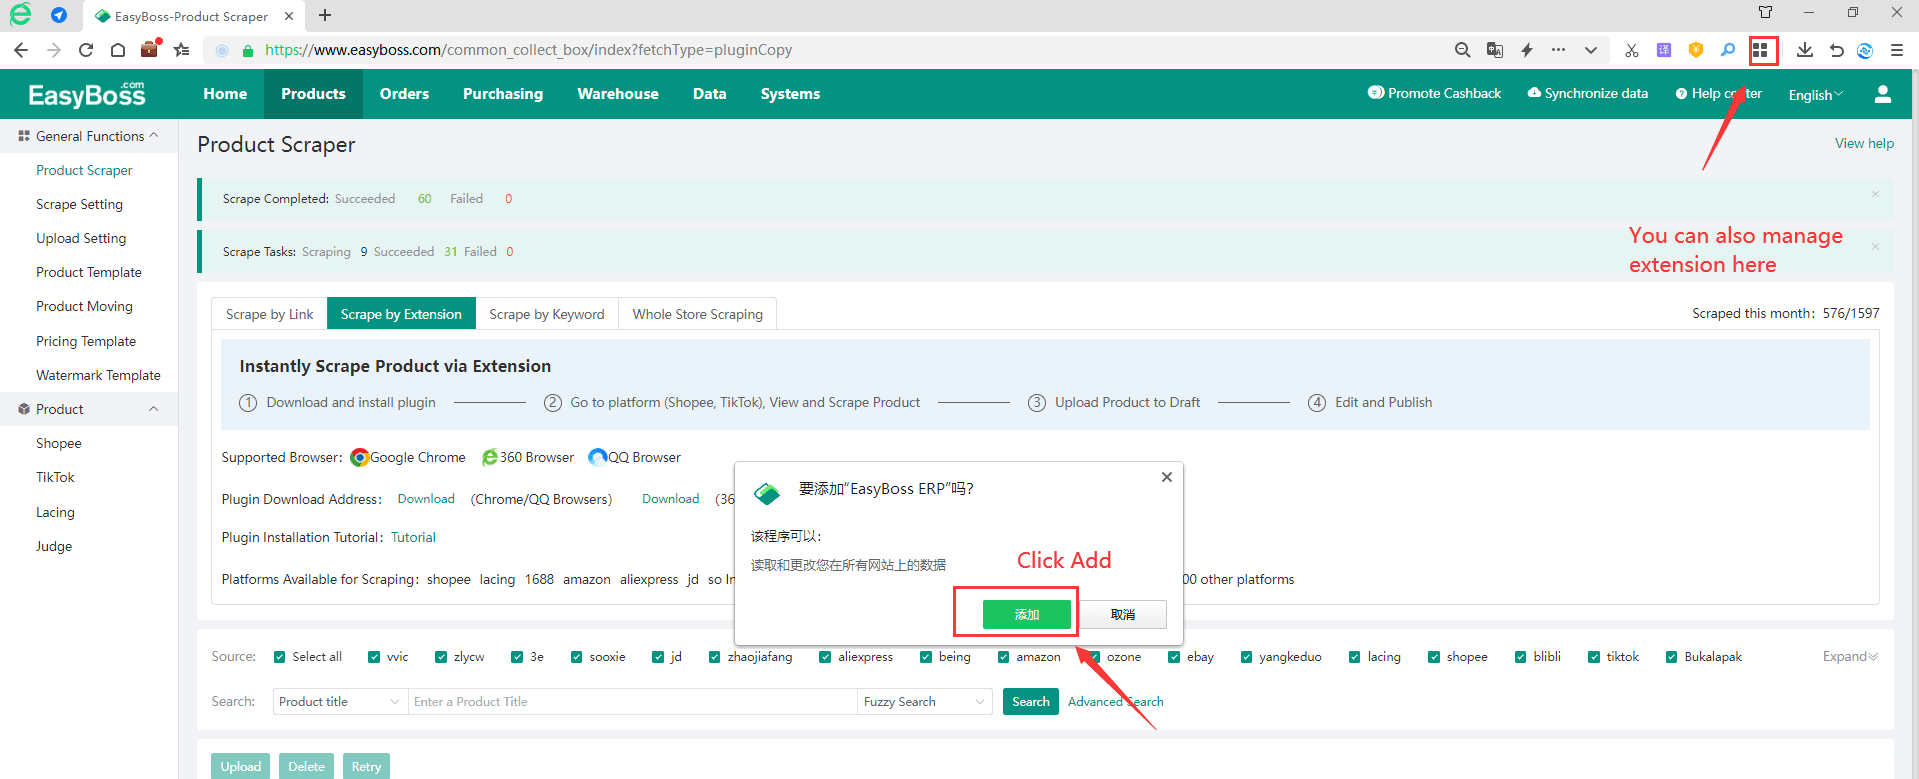The width and height of the screenshot is (1919, 779).
Task: Click the browser back arrow
Action: (21, 50)
